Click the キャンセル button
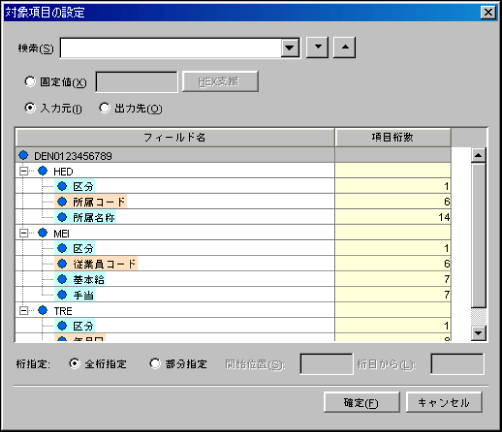502x432 pixels. pyautogui.click(x=444, y=402)
